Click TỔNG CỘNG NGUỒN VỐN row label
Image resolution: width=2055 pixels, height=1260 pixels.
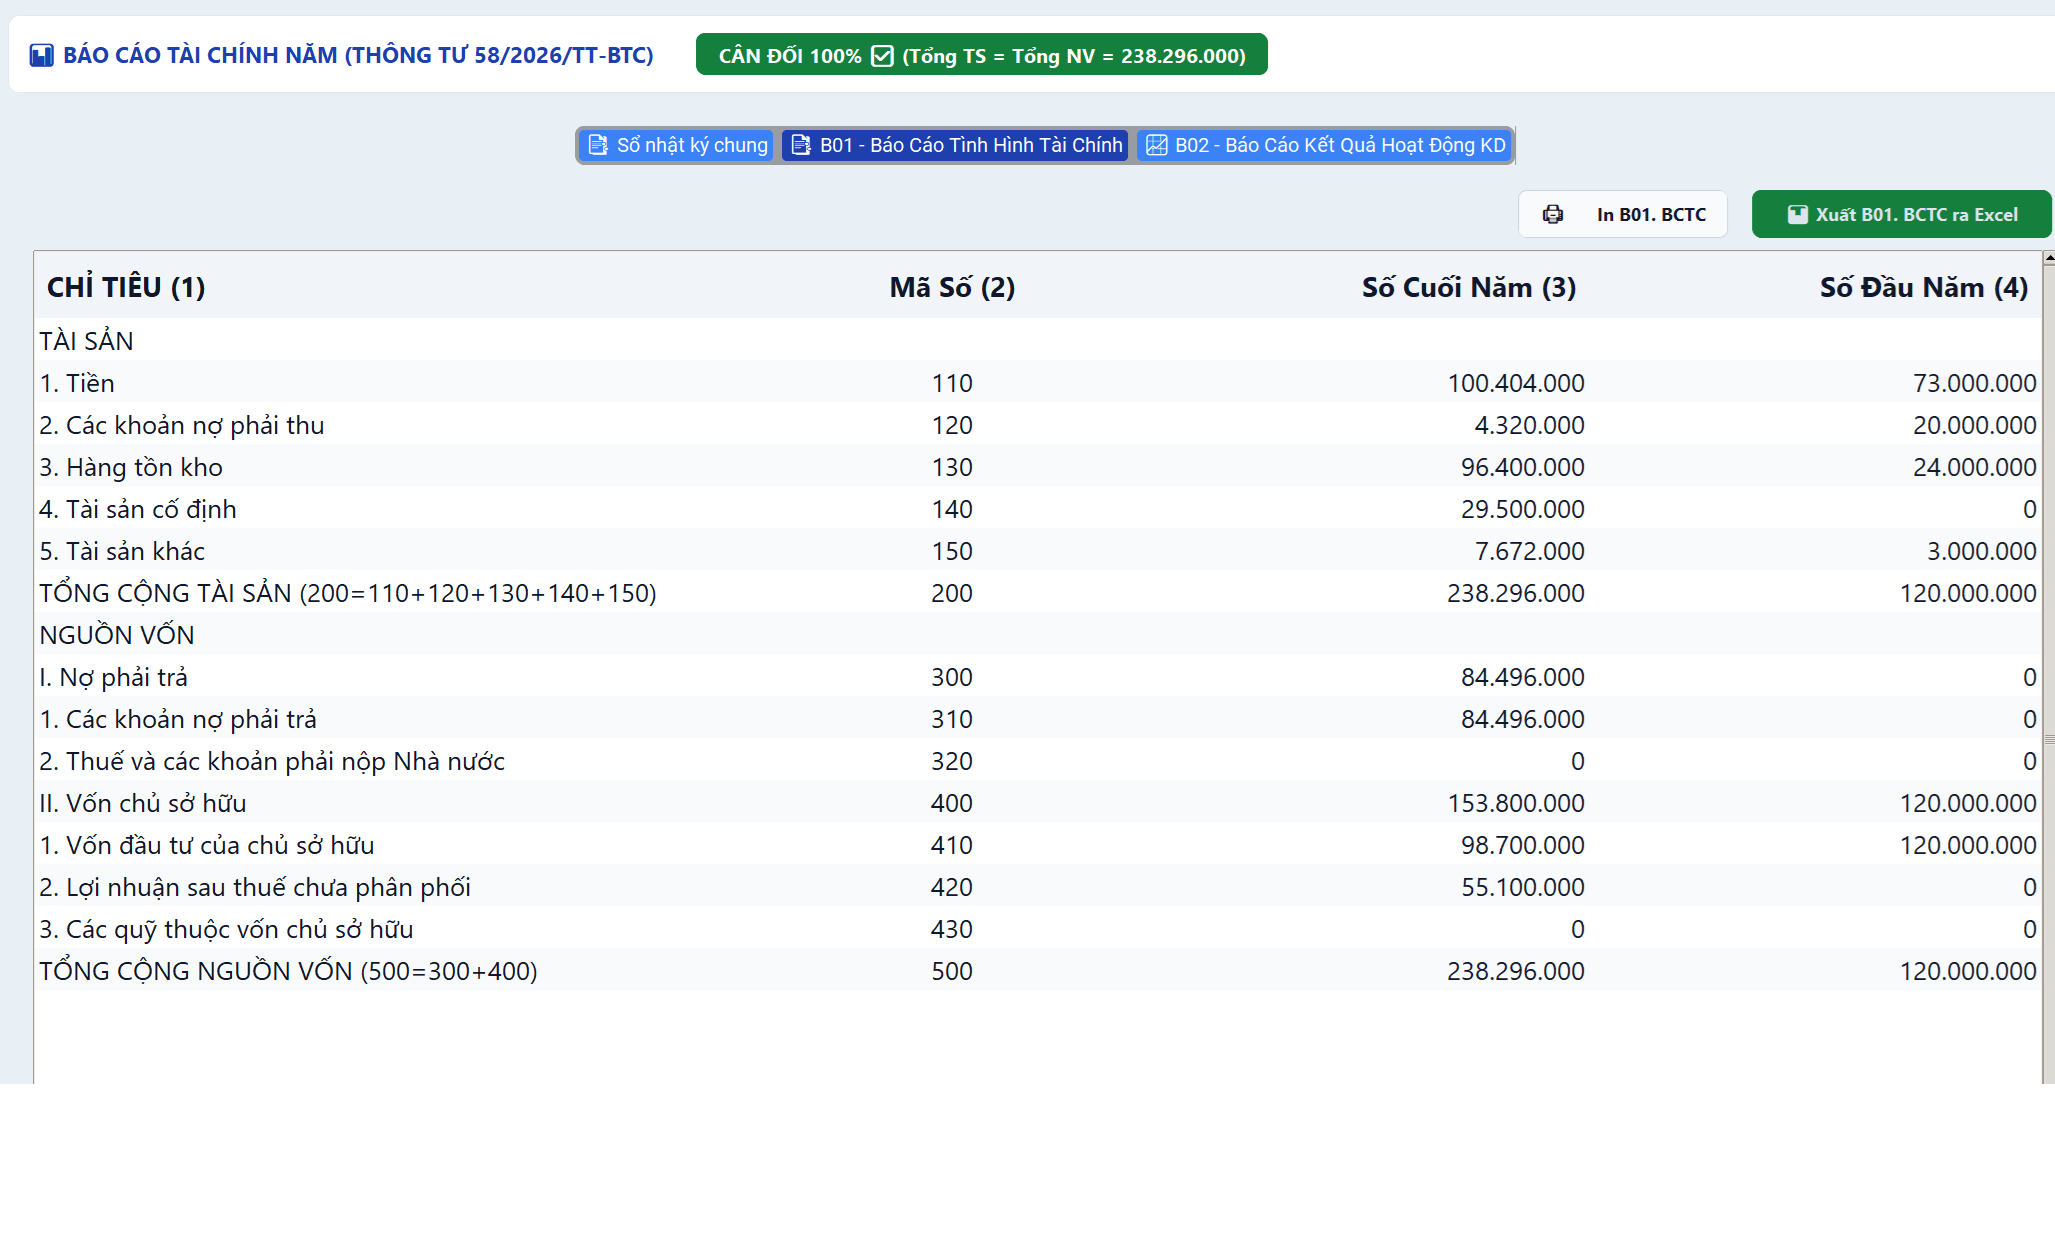[x=288, y=971]
